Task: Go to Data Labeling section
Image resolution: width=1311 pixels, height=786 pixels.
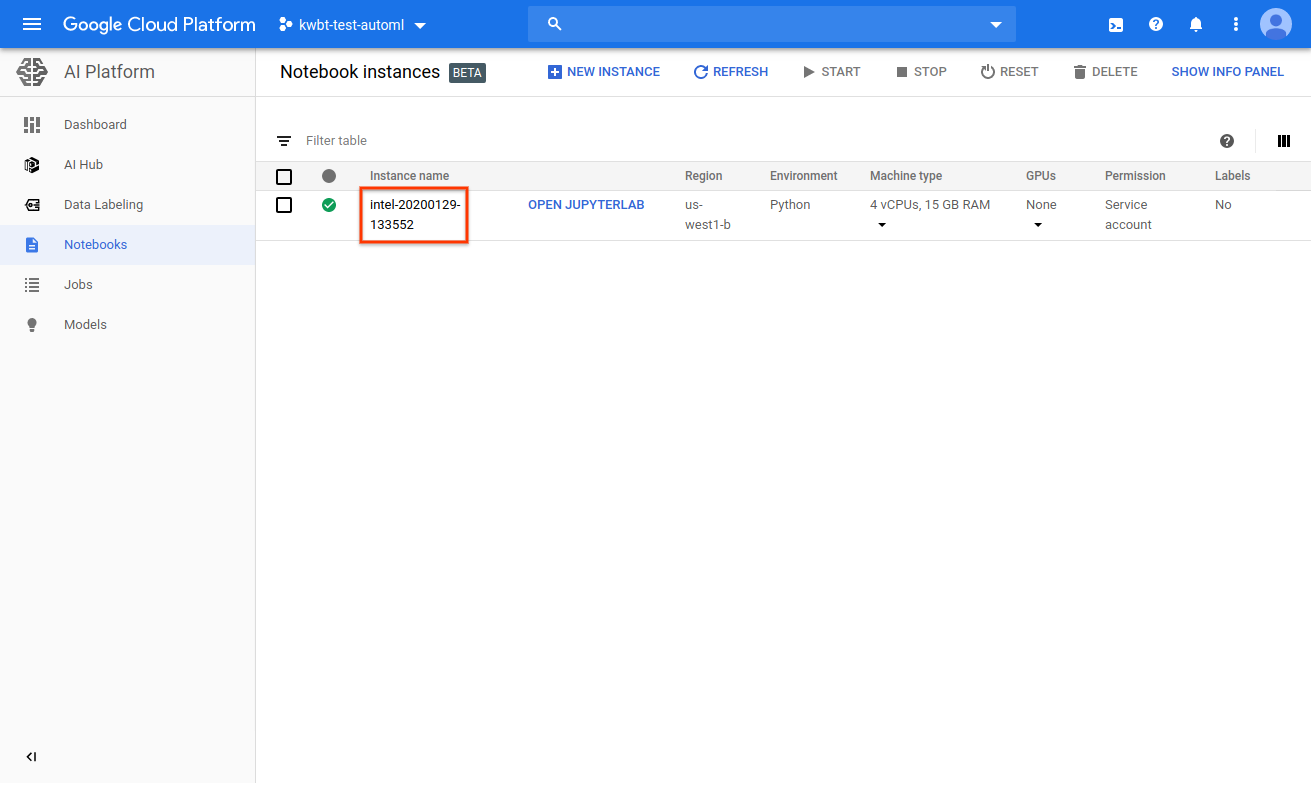Action: coord(128,205)
